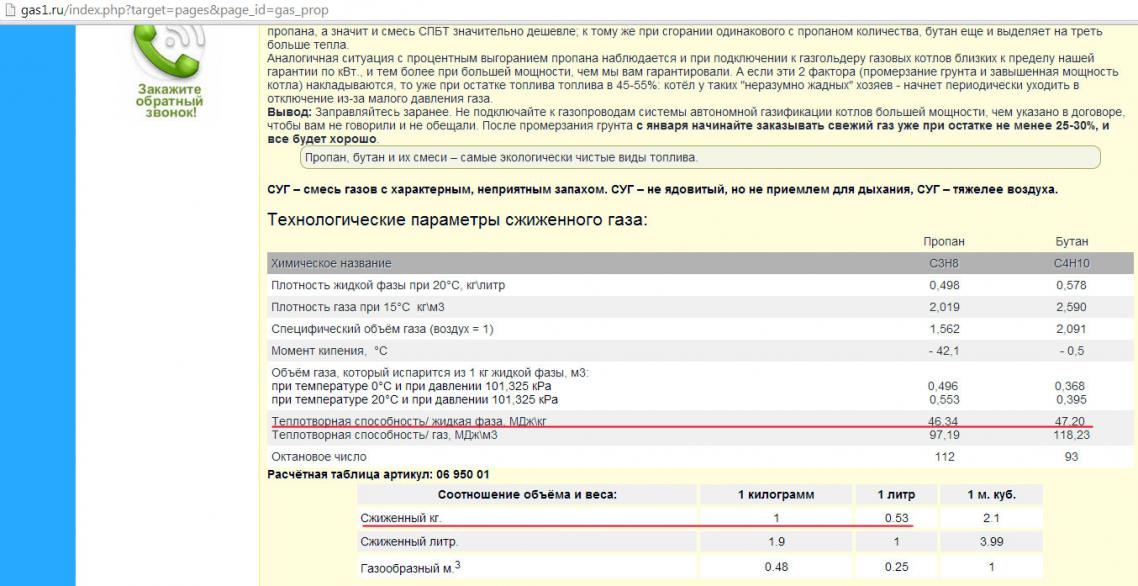Viewport: 1138px width, 586px height.
Task: Click the octane value 93
Action: 1071,457
